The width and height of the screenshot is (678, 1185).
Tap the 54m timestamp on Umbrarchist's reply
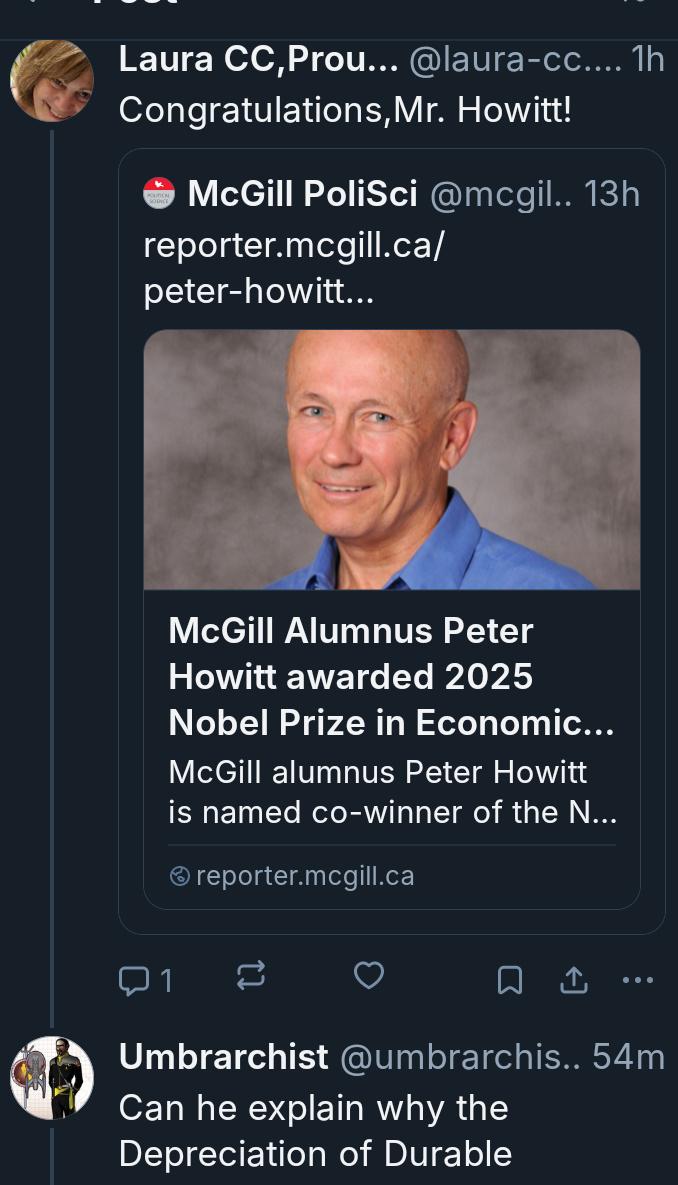coord(628,1056)
